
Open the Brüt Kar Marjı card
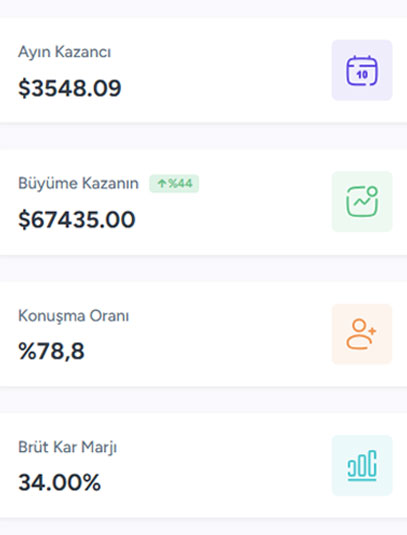(x=203, y=465)
